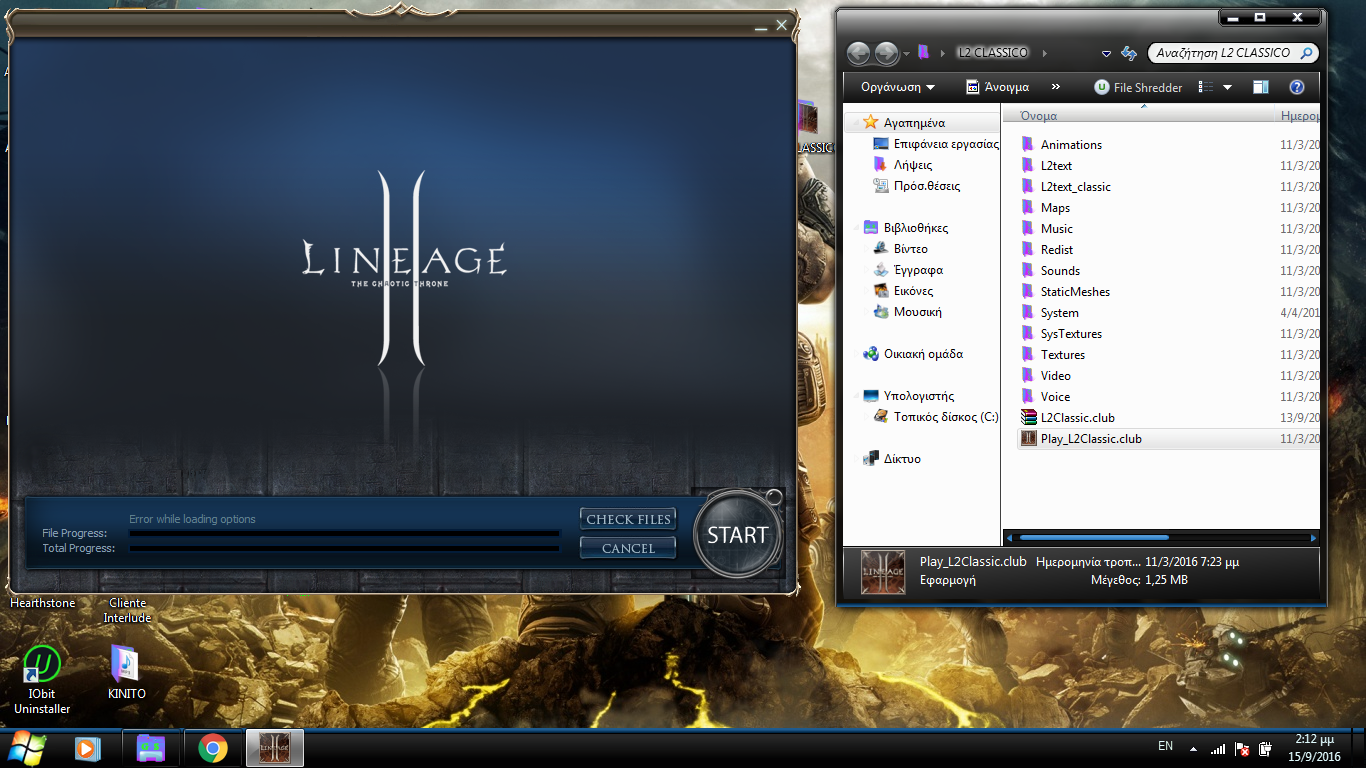Select the Video folder
This screenshot has width=1366, height=768.
point(1055,375)
